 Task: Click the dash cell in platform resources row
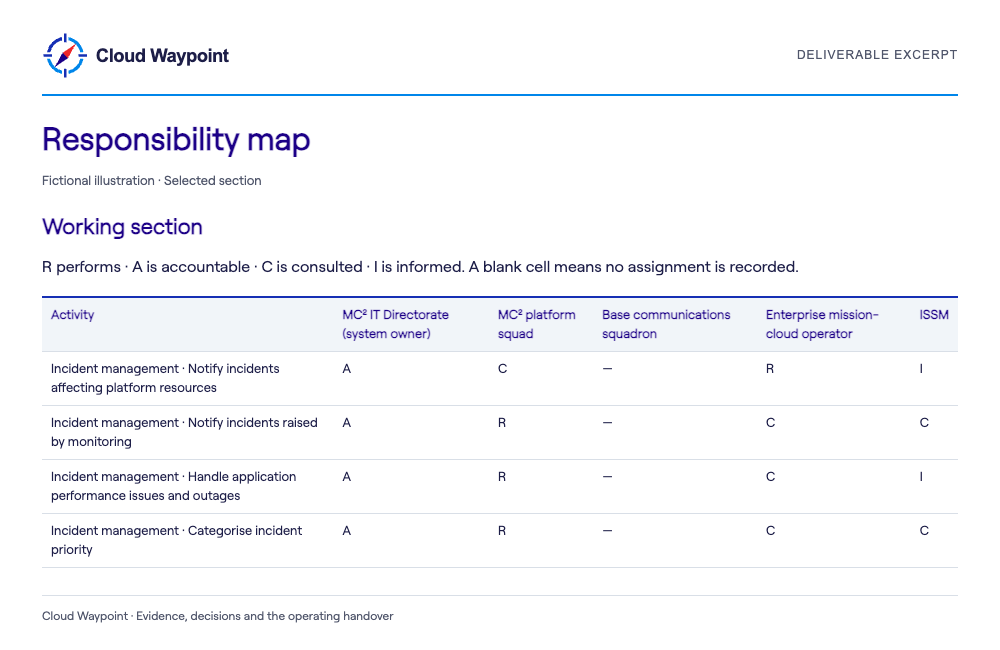pyautogui.click(x=607, y=369)
